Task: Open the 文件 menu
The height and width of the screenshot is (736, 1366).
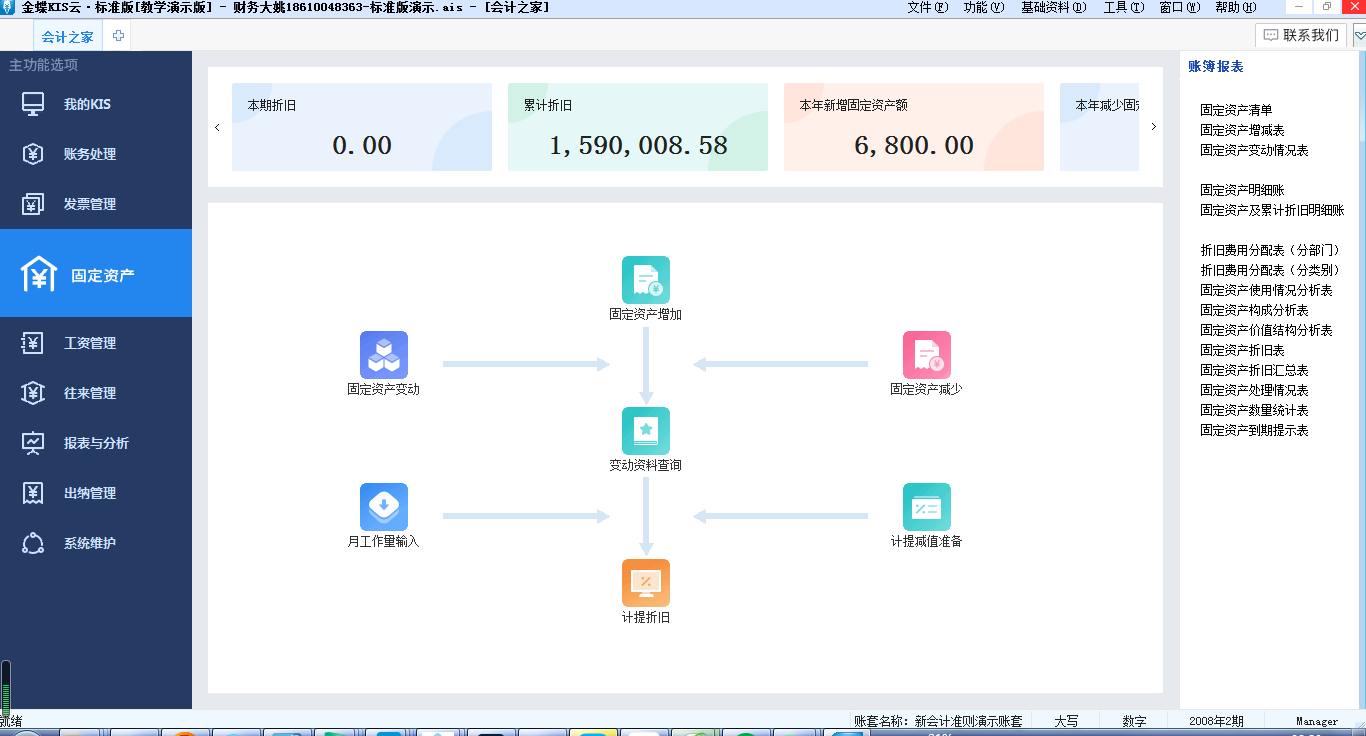Action: [x=927, y=7]
